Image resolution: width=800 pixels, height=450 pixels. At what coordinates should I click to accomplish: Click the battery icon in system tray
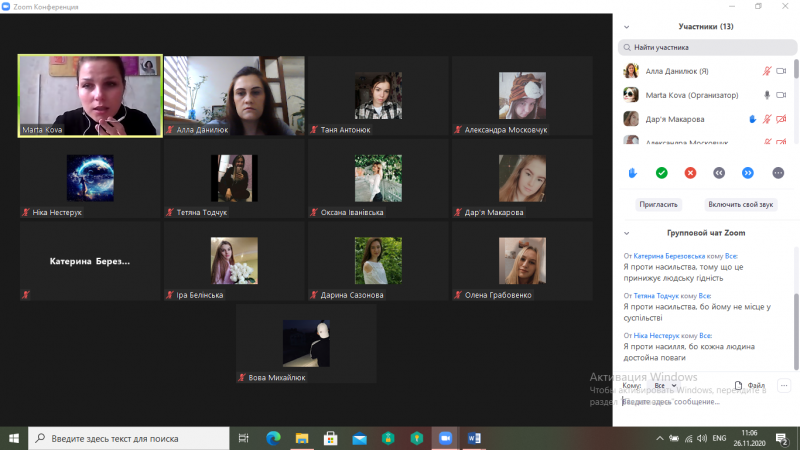(674, 438)
